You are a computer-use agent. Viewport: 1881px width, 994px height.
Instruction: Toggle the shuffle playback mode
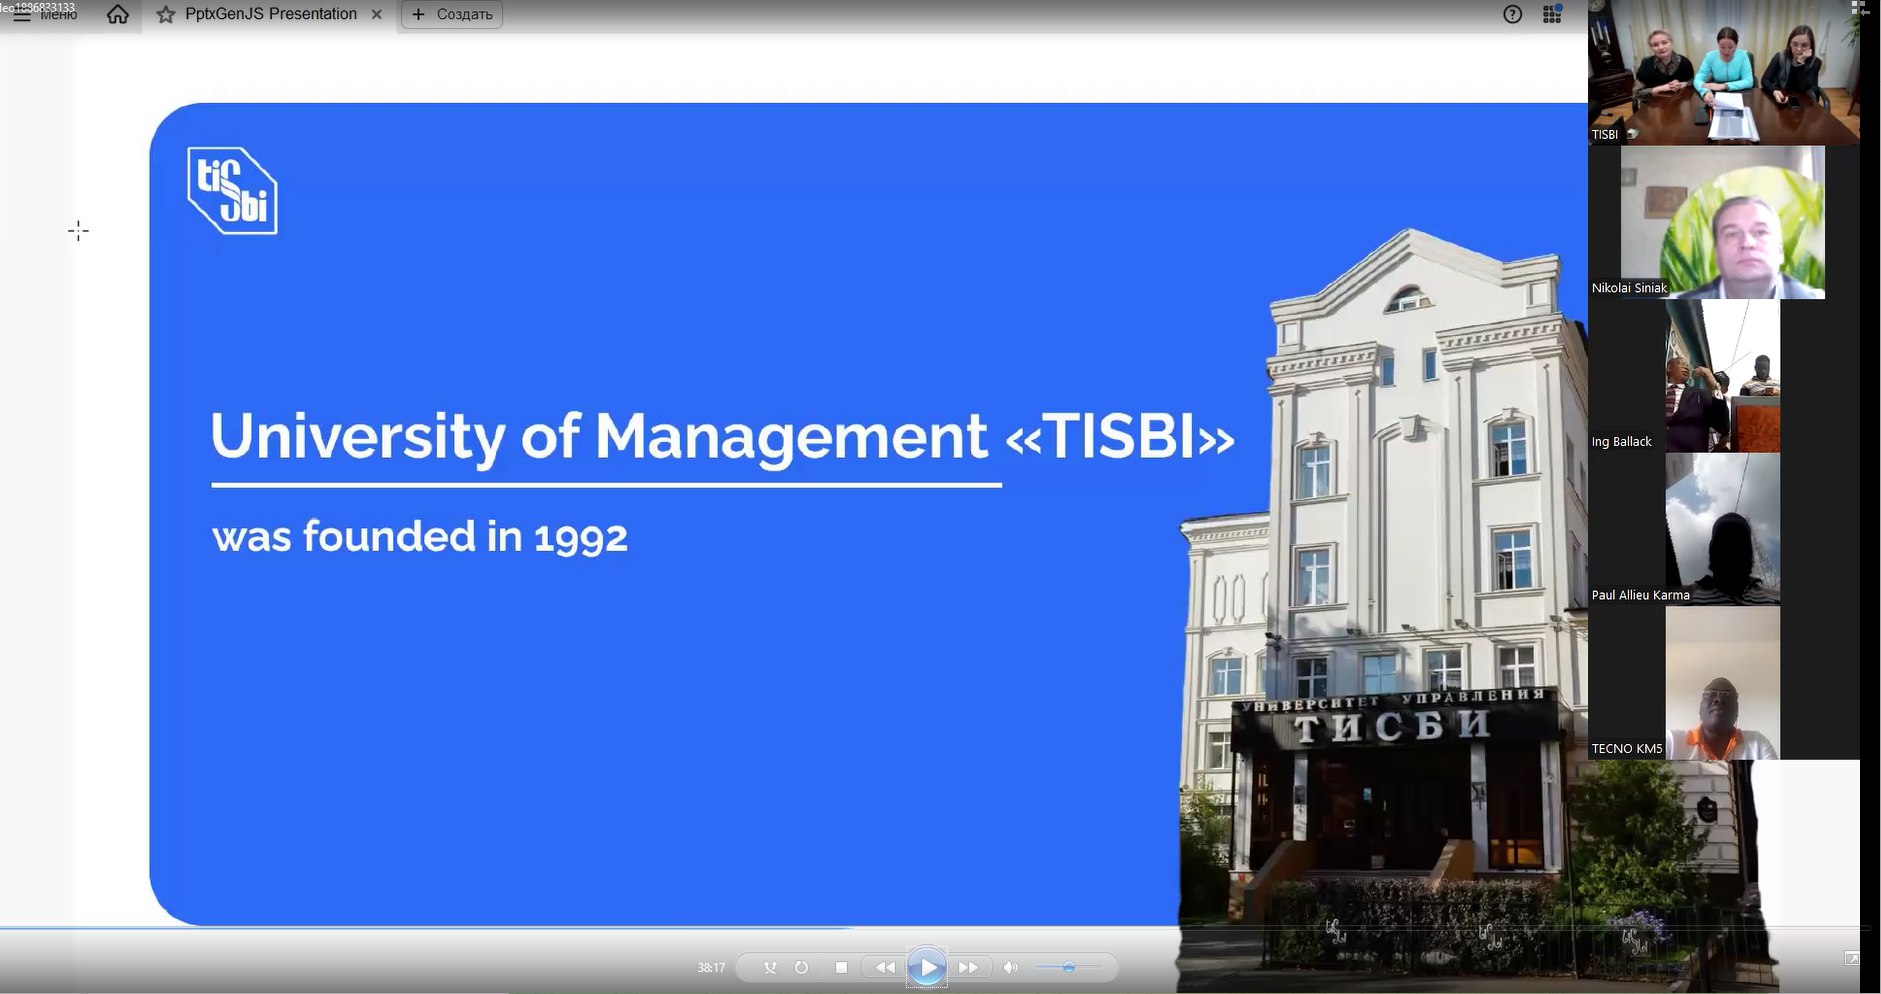pyautogui.click(x=770, y=967)
